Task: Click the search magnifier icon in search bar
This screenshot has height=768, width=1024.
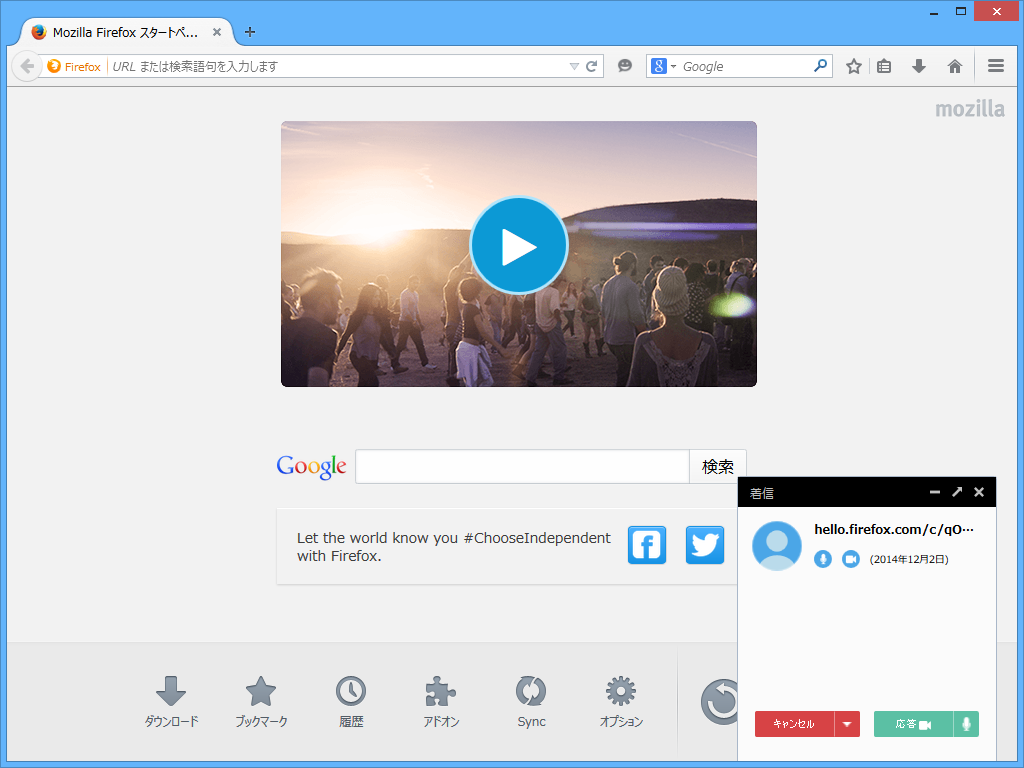Action: (820, 65)
